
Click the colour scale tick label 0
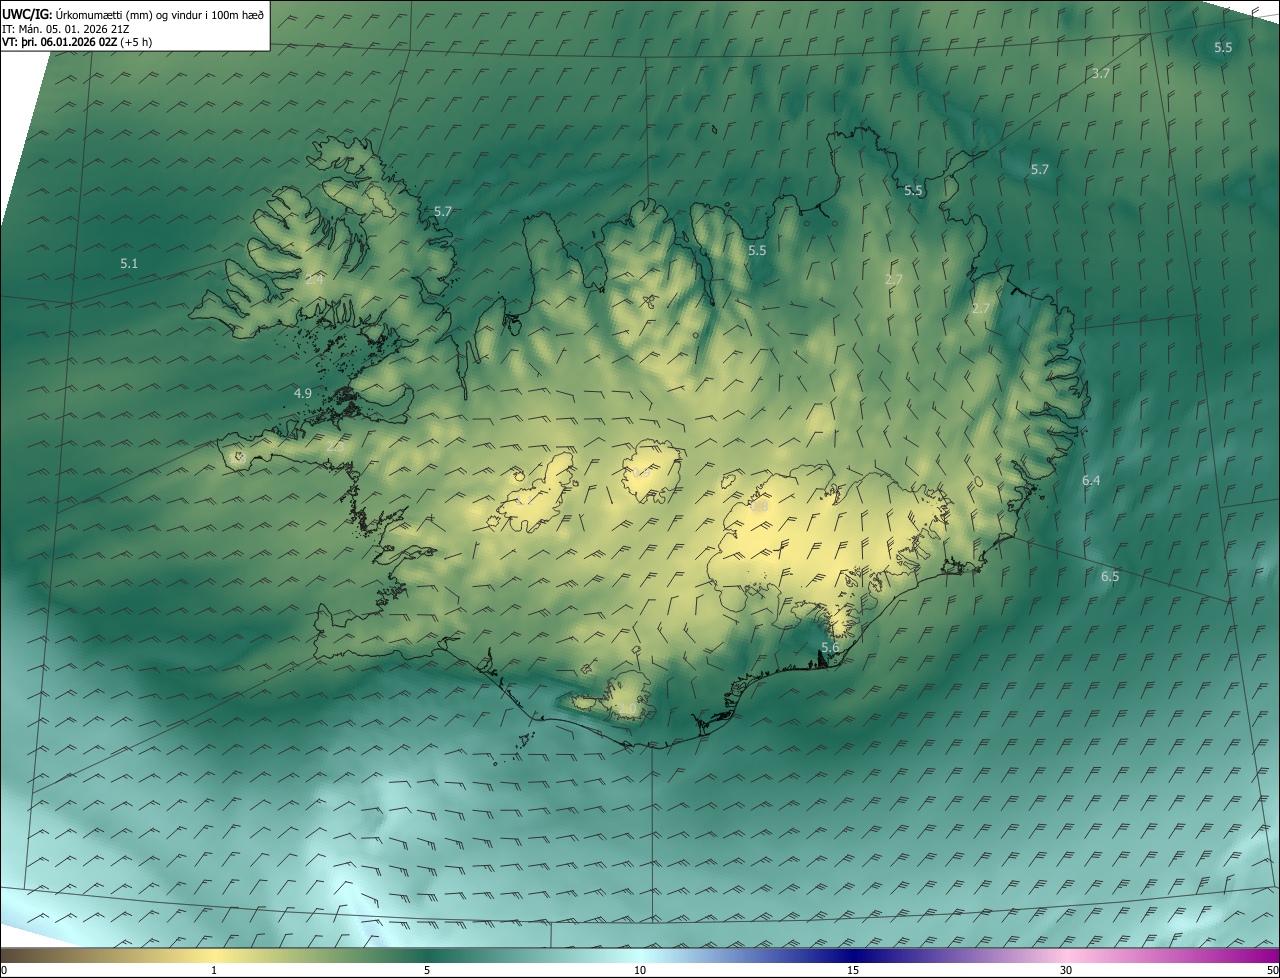click(4, 971)
